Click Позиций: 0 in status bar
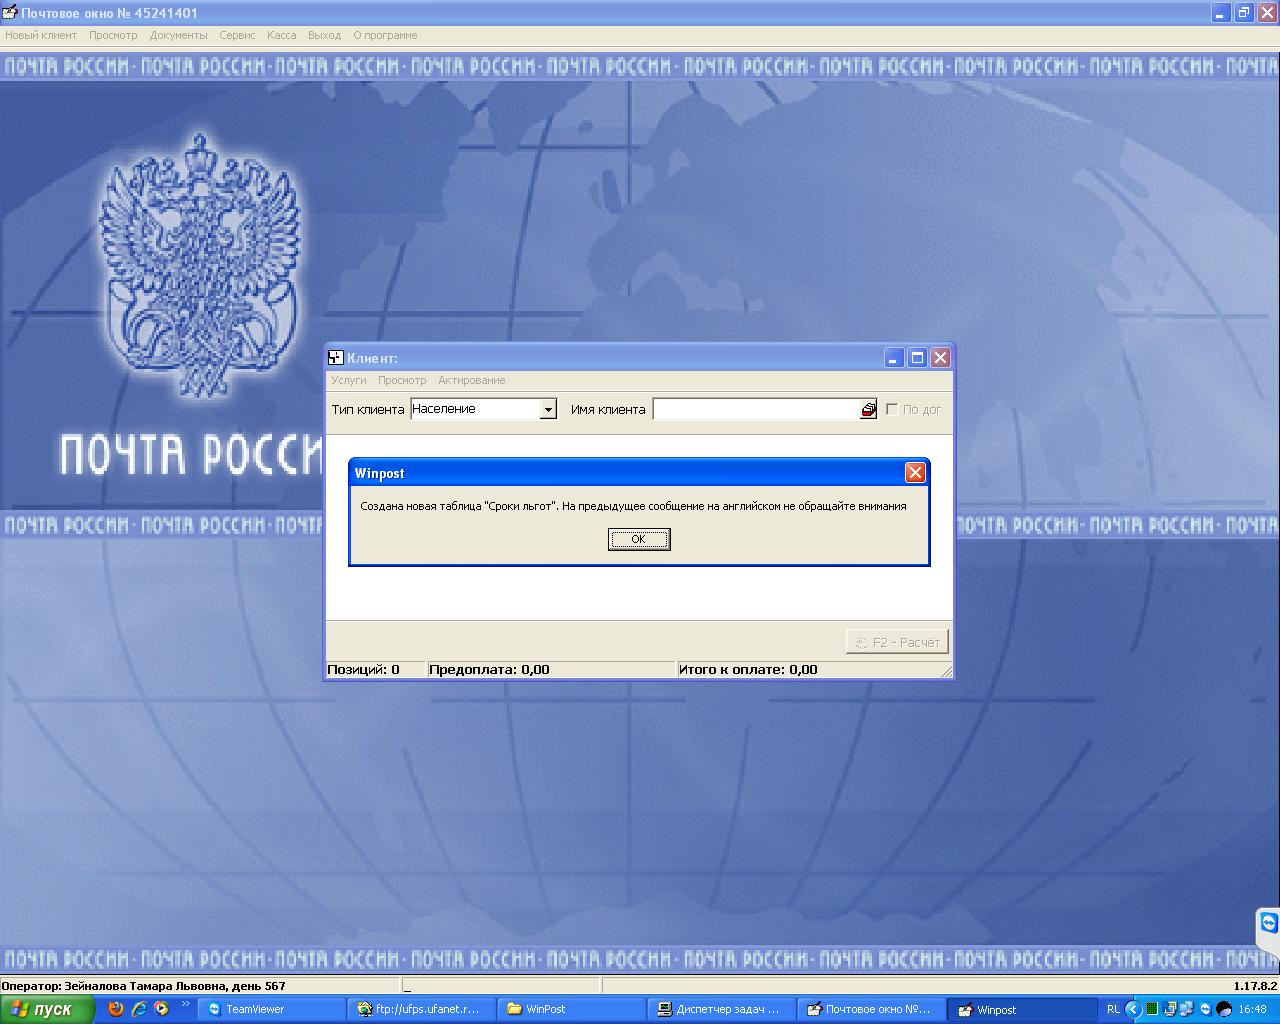The image size is (1280, 1024). (x=363, y=670)
